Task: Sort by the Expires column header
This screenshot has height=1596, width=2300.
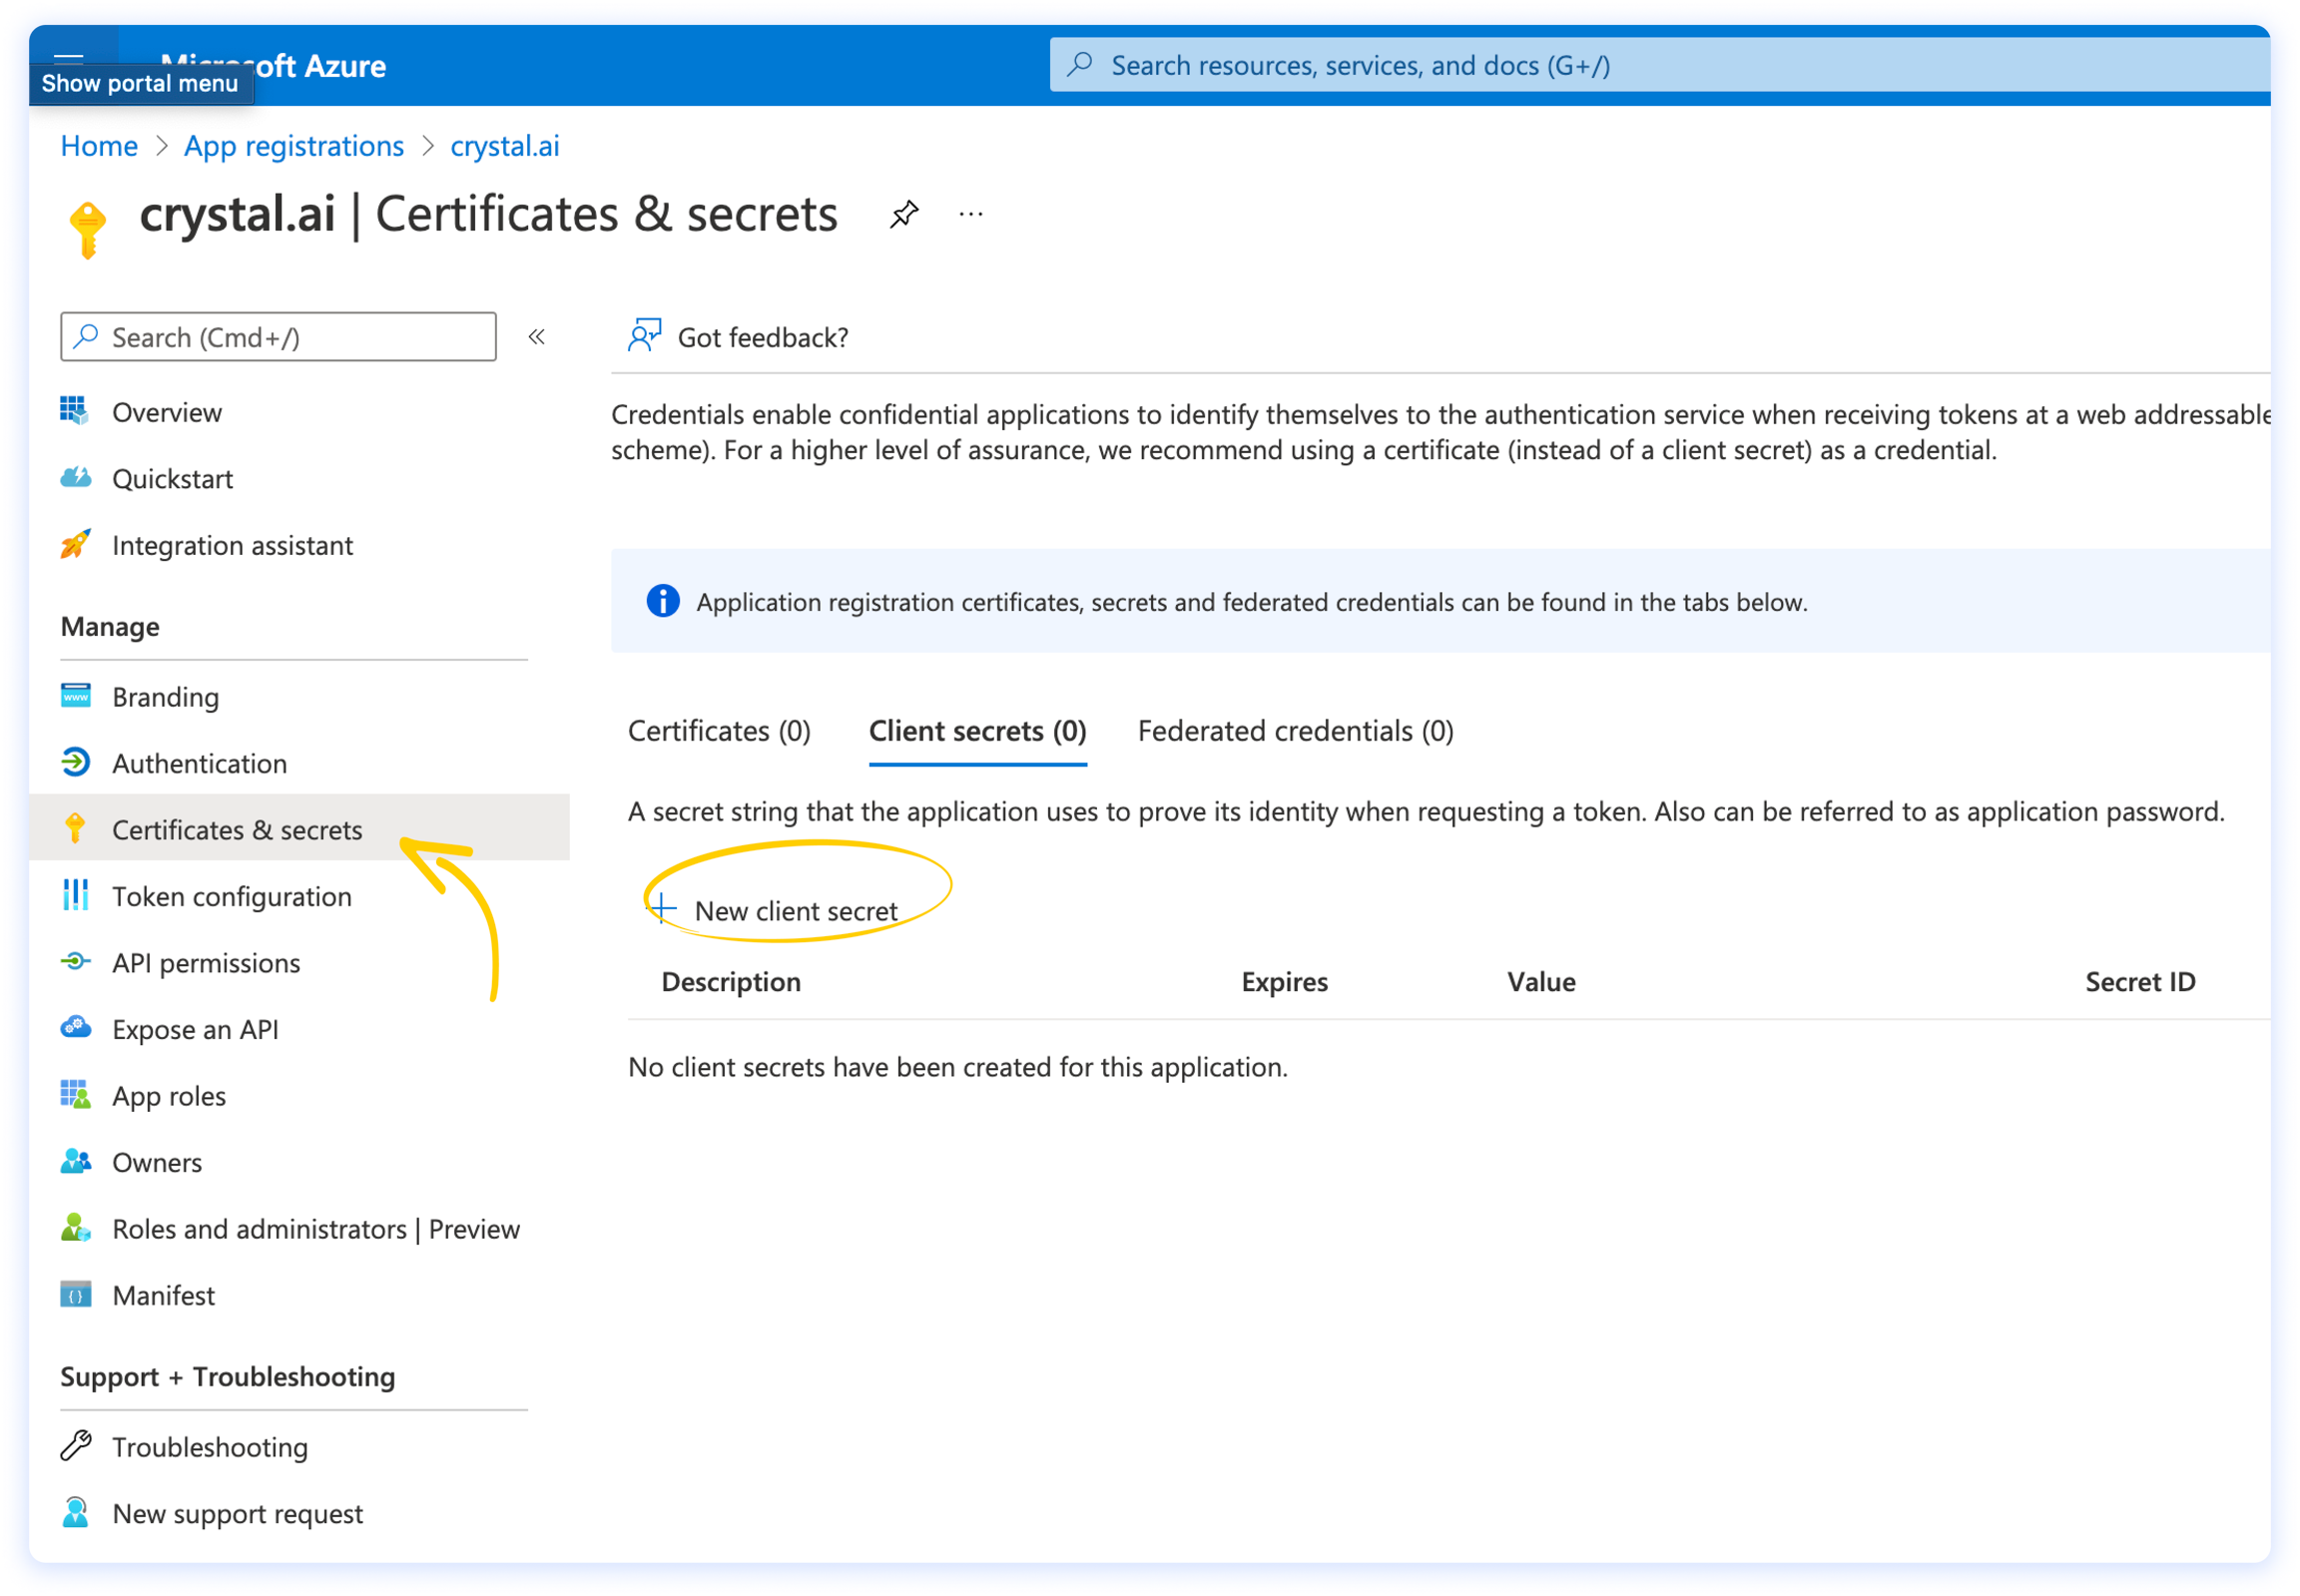Action: (1284, 982)
